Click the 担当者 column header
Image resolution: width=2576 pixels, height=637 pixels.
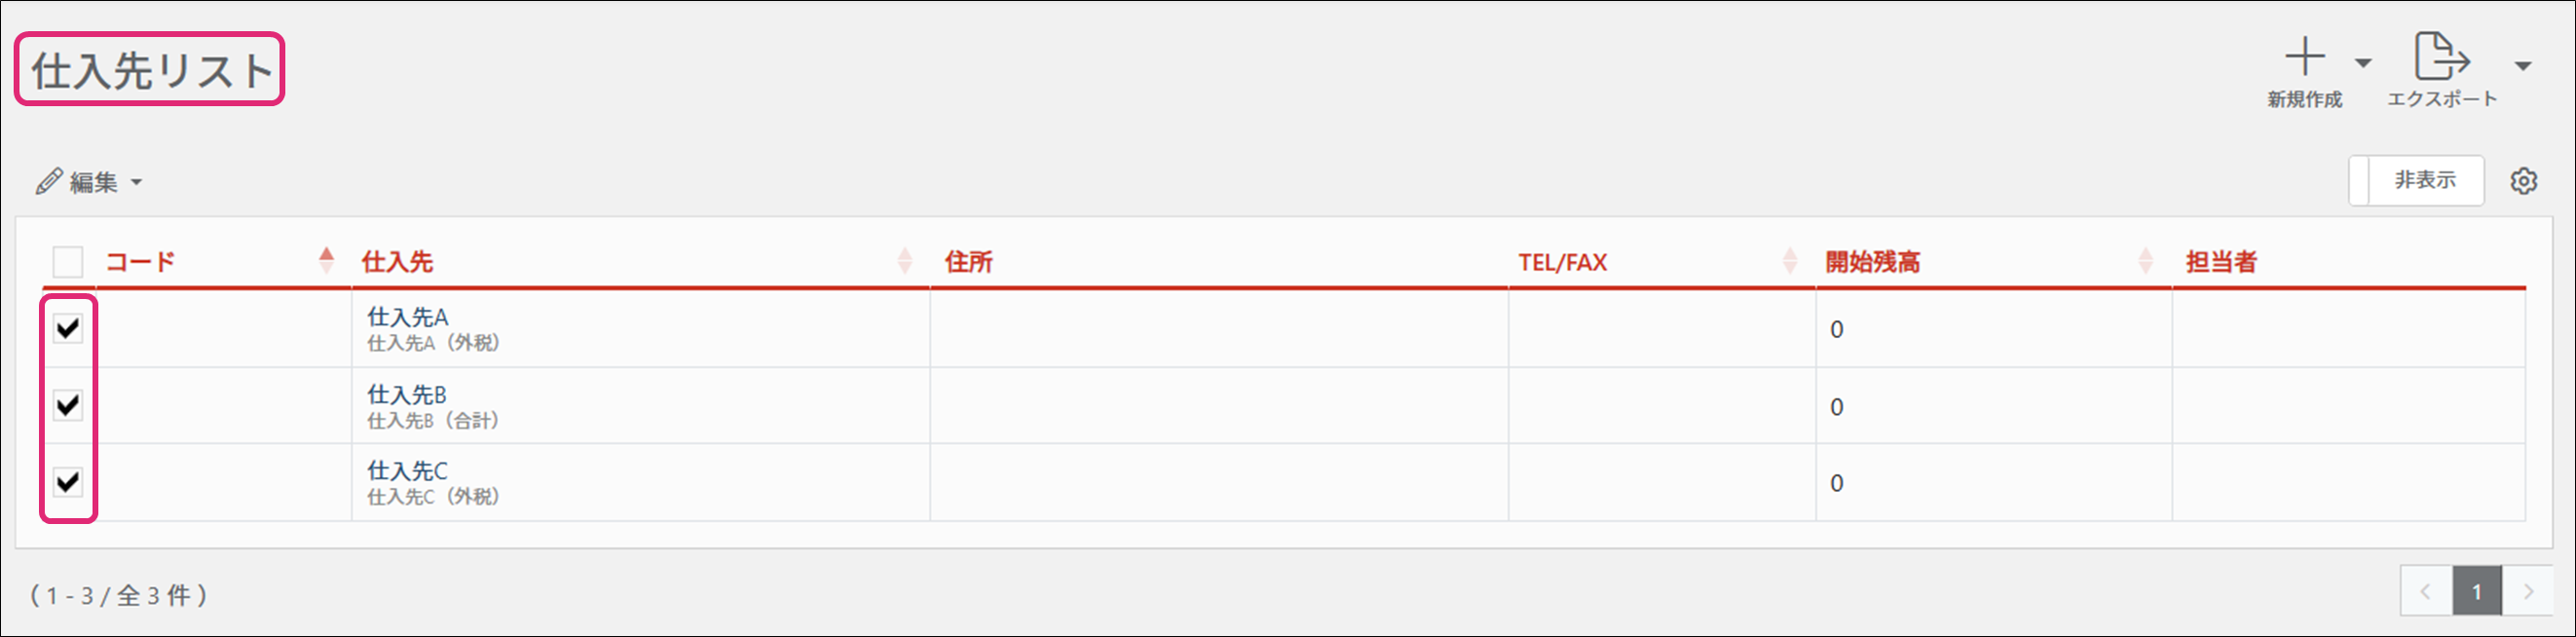pos(2220,262)
